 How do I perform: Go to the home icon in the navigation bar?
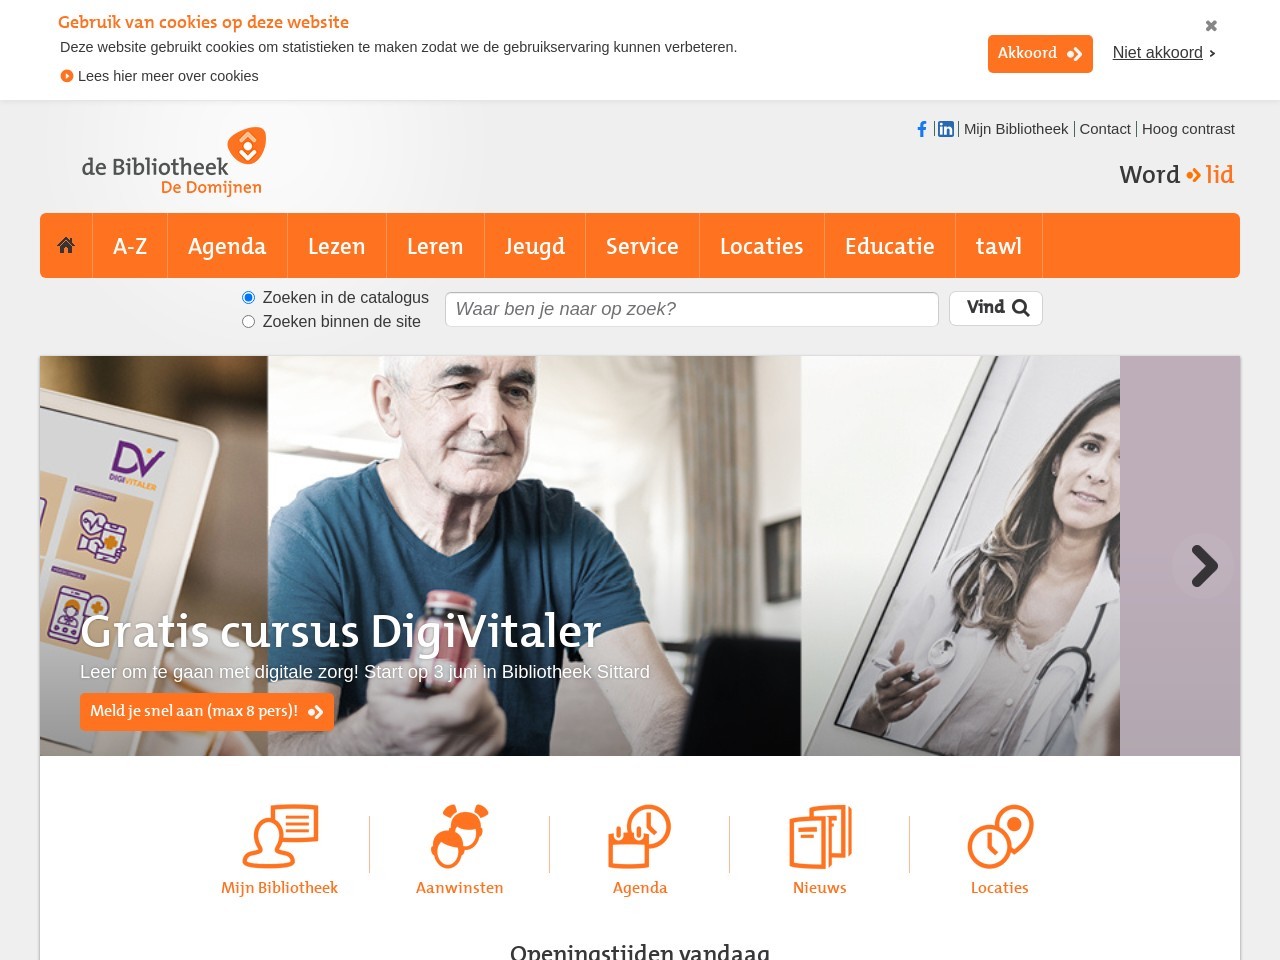pos(66,245)
